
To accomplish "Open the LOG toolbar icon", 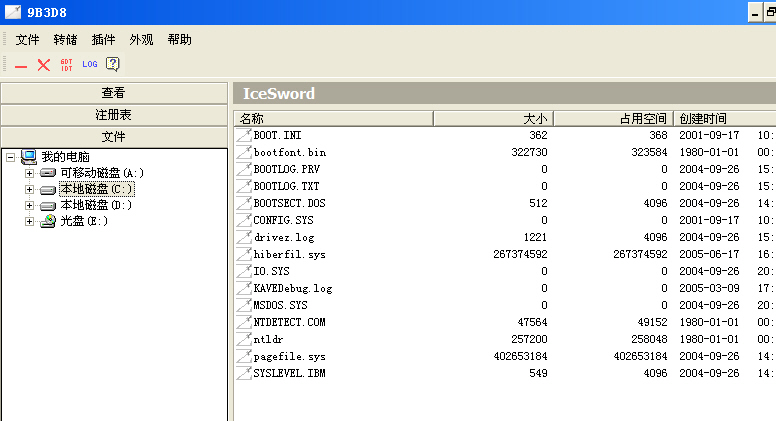I will [x=90, y=64].
